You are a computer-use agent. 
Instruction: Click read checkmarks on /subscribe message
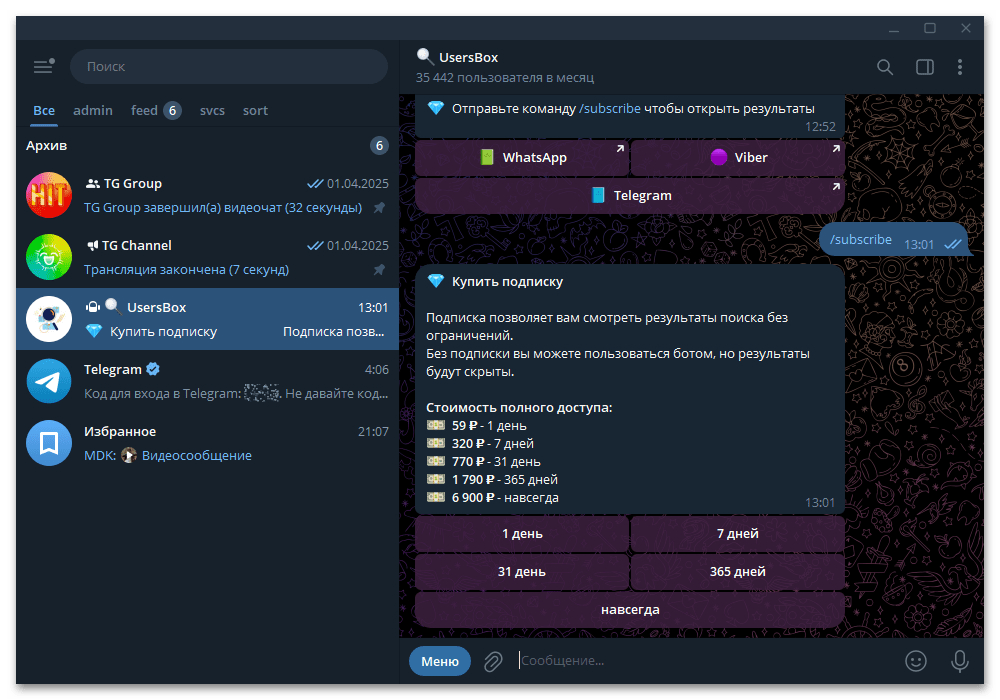point(952,245)
